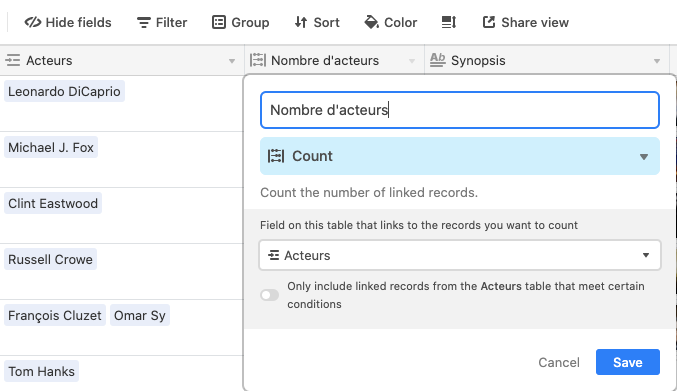Screen dimensions: 677x391
Task: Enable the linked records conditions toggle
Action: click(269, 295)
